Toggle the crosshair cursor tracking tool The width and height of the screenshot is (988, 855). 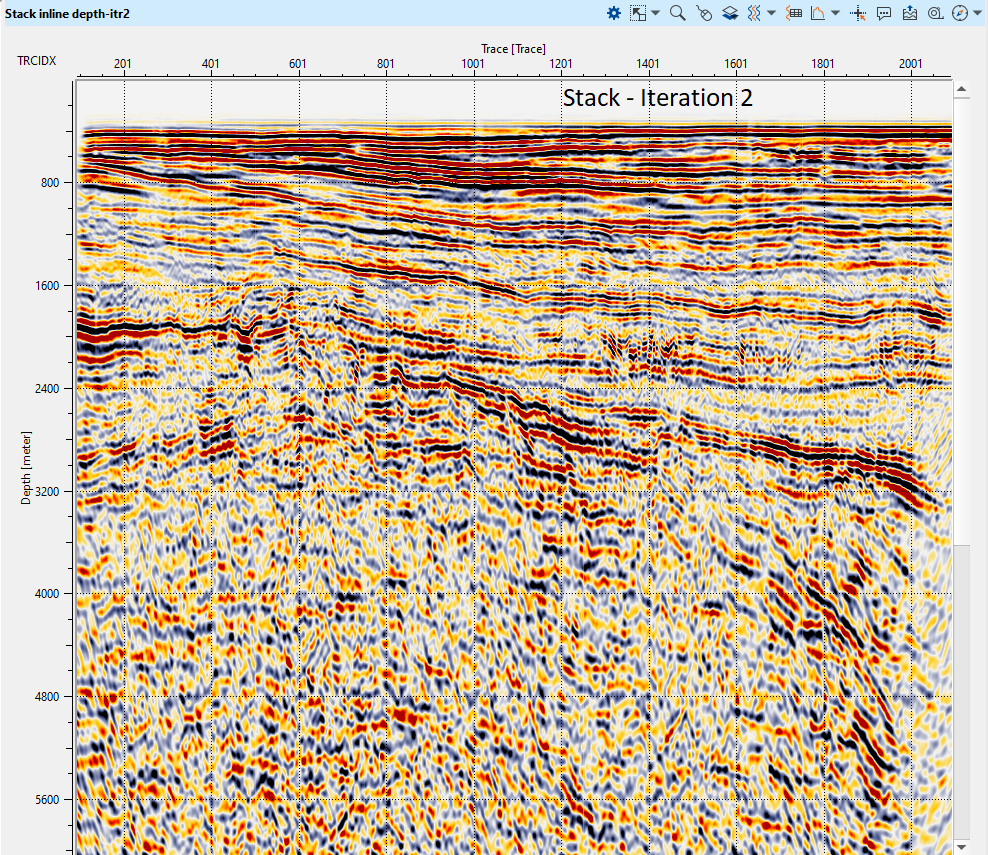858,13
